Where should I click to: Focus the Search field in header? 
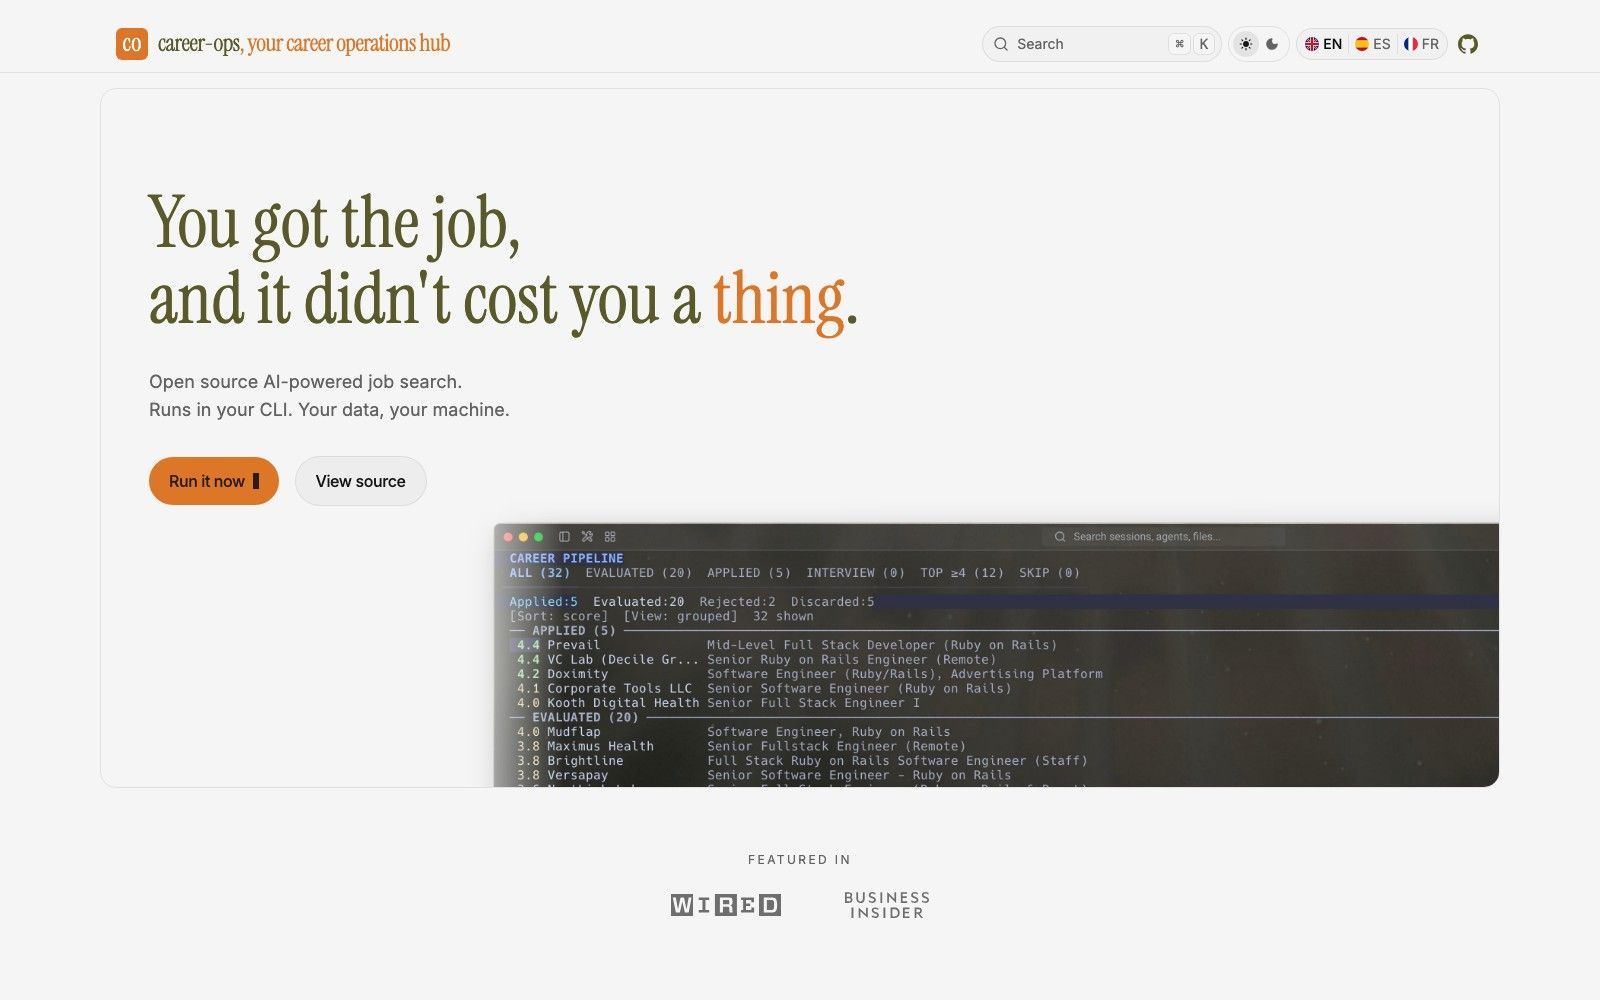pos(1101,44)
